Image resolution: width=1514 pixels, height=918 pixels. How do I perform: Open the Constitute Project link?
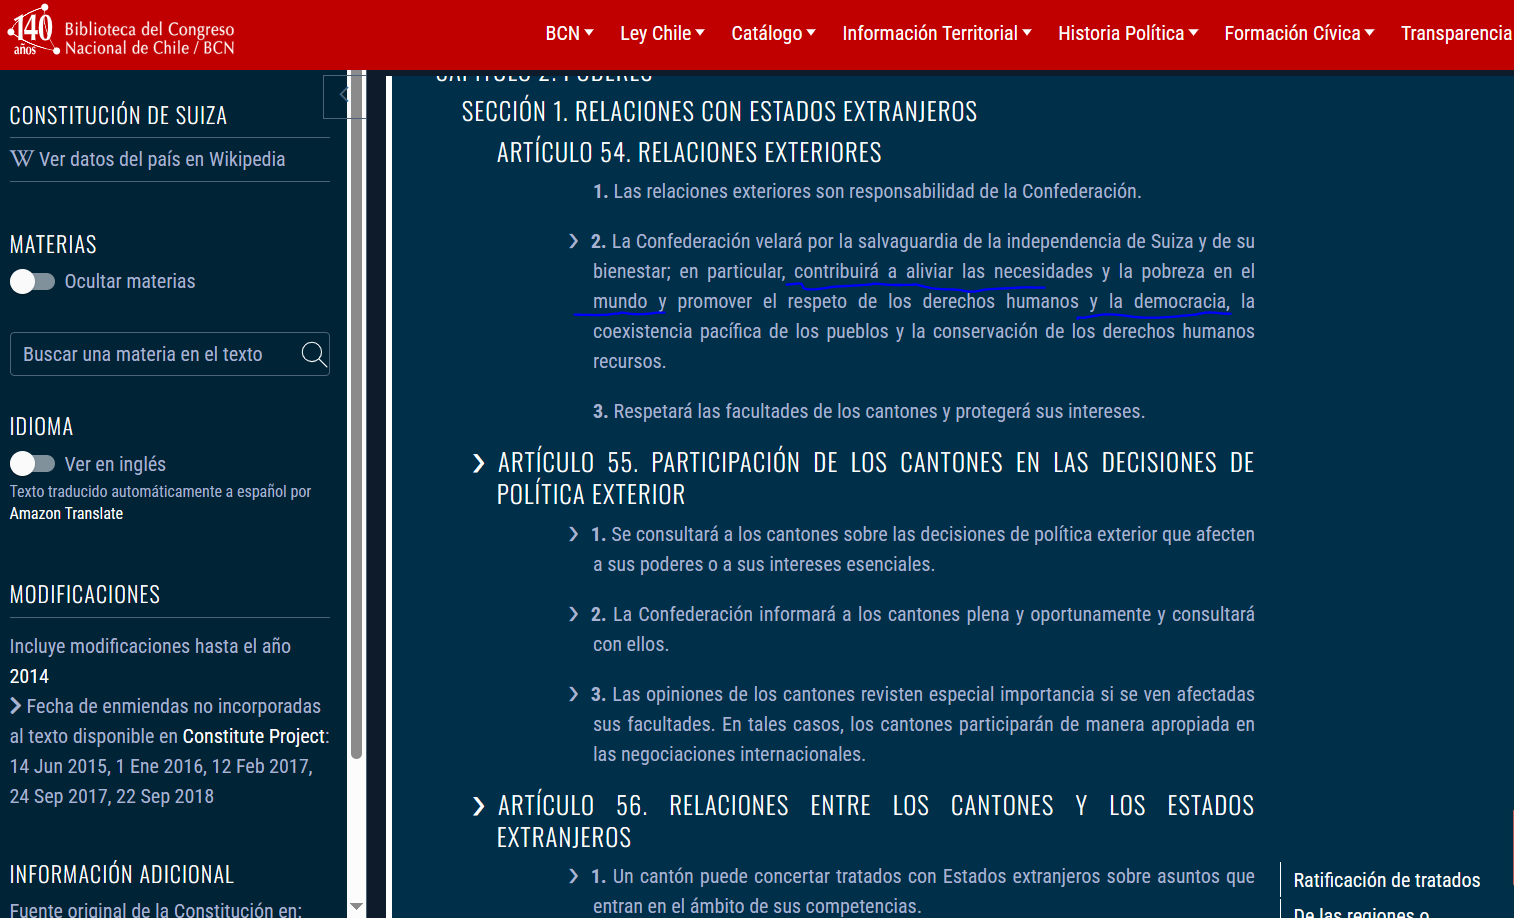(x=254, y=736)
